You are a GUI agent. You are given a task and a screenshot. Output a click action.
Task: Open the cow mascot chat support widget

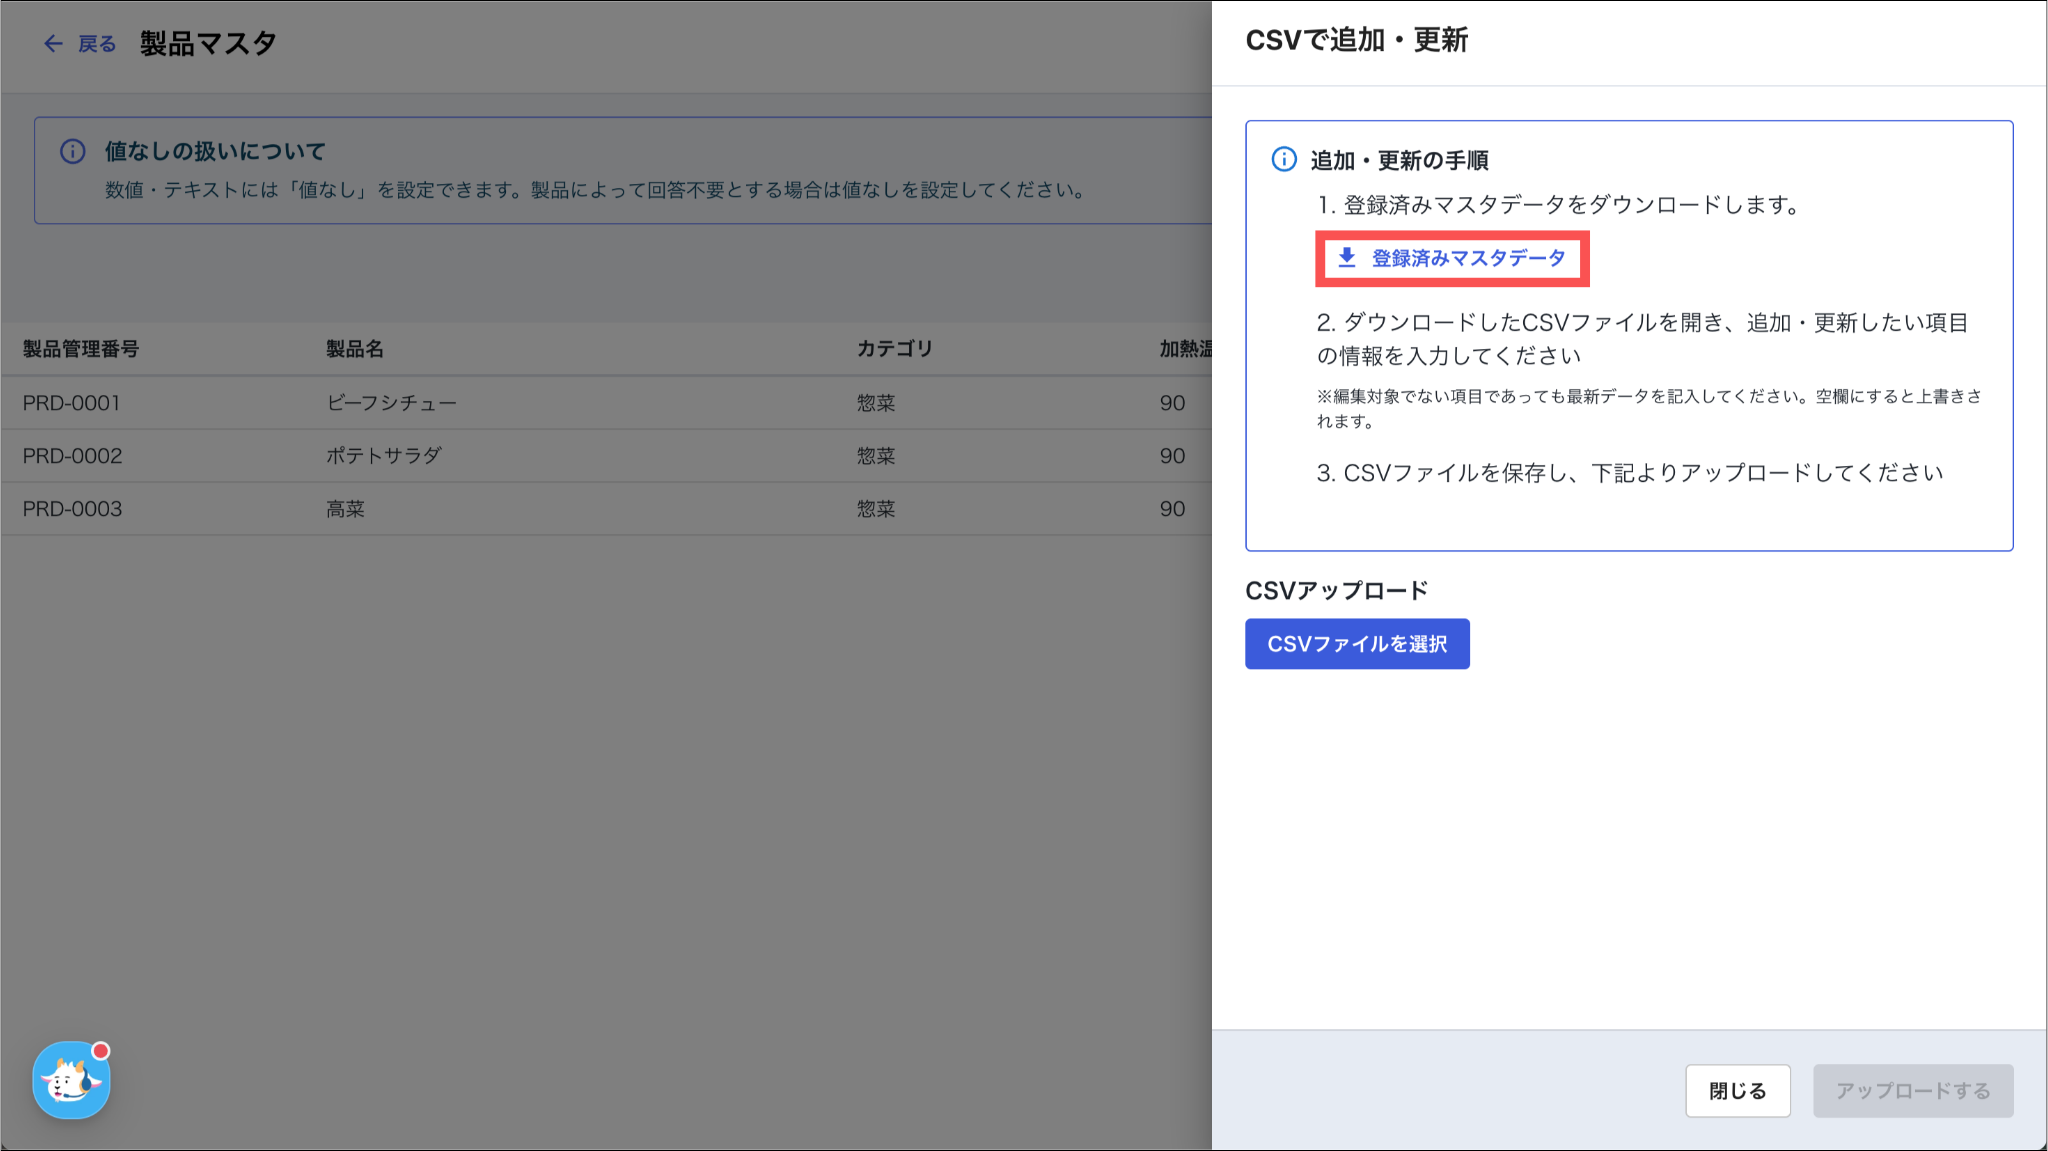[x=71, y=1080]
